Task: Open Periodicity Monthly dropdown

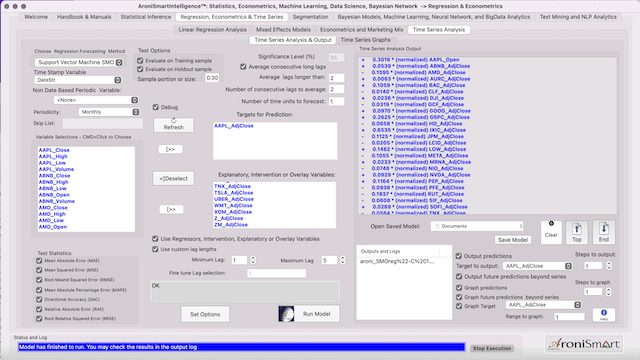Action: pos(109,112)
